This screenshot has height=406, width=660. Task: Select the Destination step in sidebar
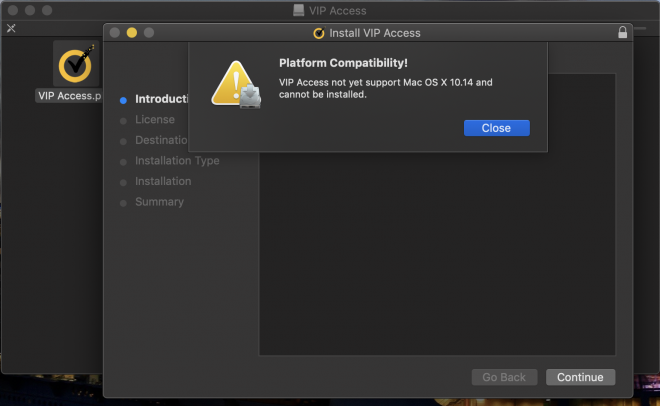pyautogui.click(x=161, y=140)
